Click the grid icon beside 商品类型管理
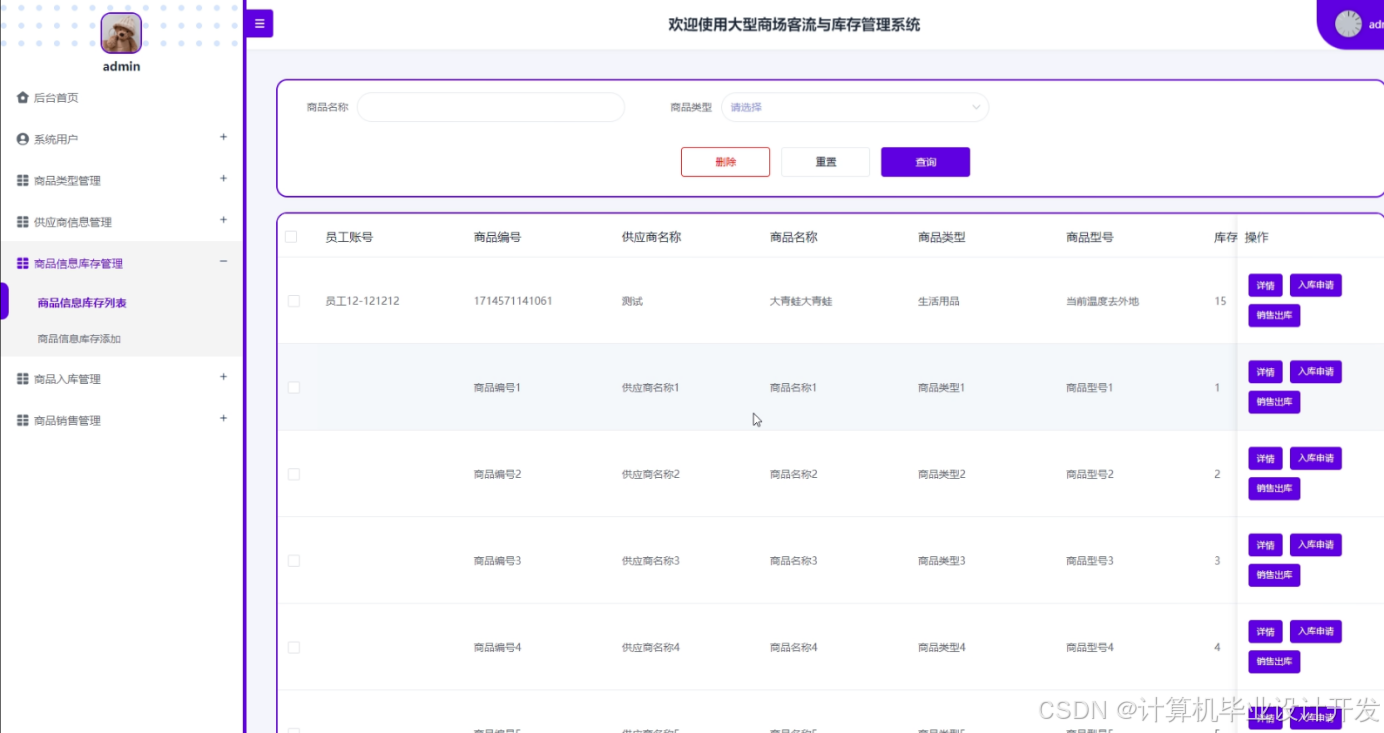The image size is (1384, 733). [x=23, y=181]
